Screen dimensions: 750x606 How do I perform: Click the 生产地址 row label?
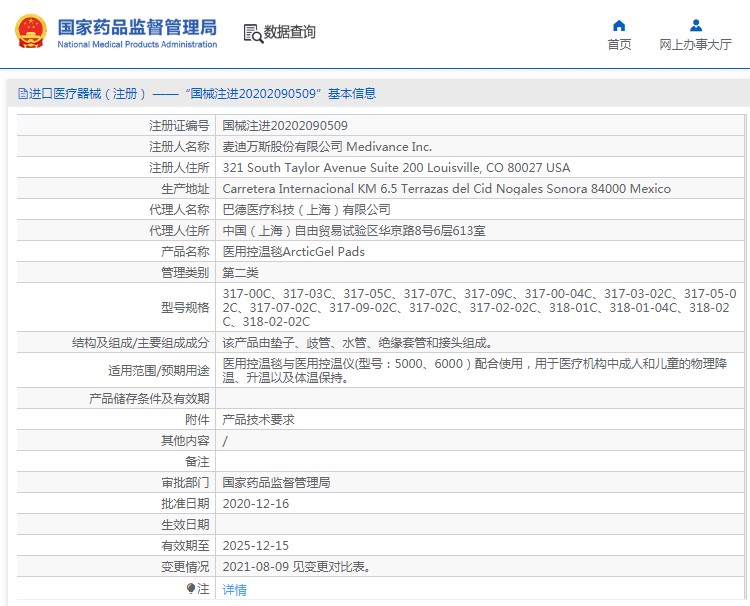point(185,189)
